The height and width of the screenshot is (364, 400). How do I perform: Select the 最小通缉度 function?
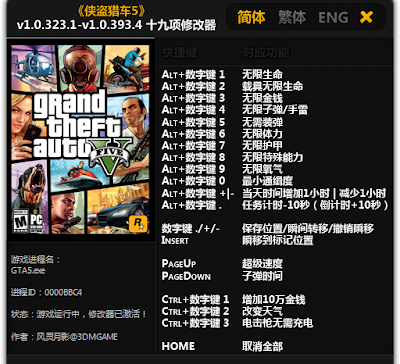click(267, 181)
